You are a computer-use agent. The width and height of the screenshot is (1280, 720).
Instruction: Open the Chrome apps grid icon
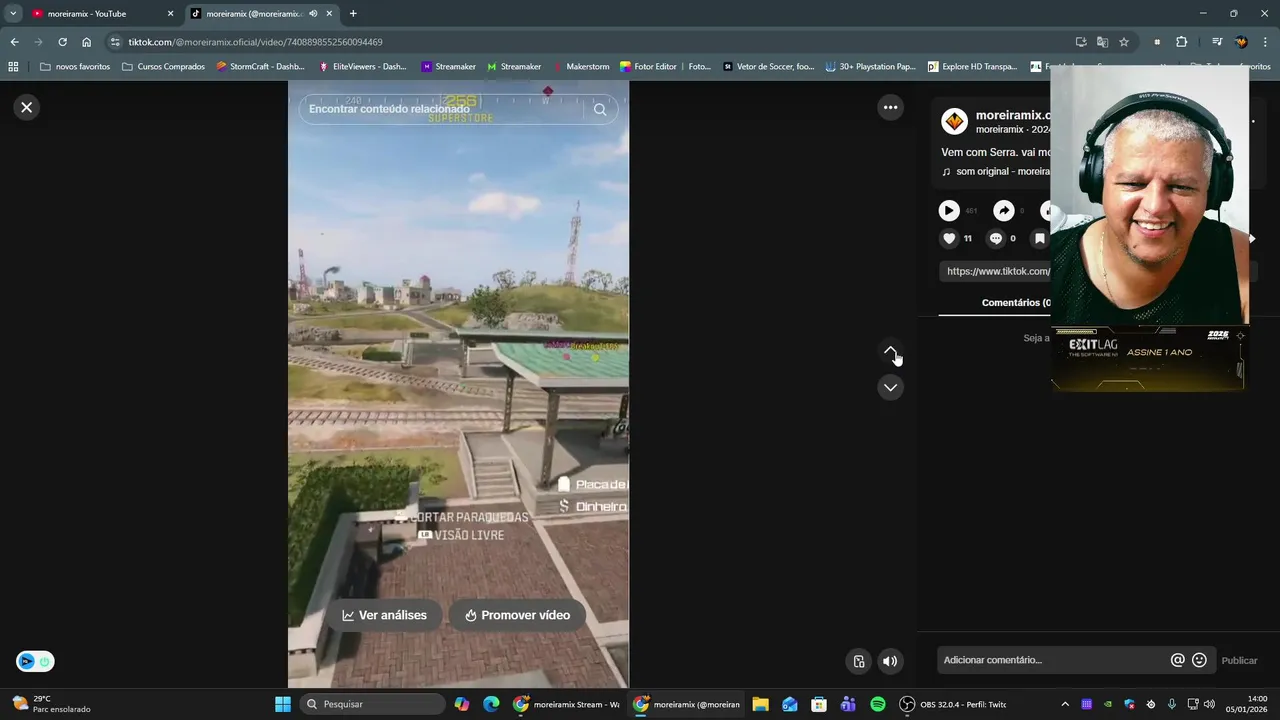13,67
